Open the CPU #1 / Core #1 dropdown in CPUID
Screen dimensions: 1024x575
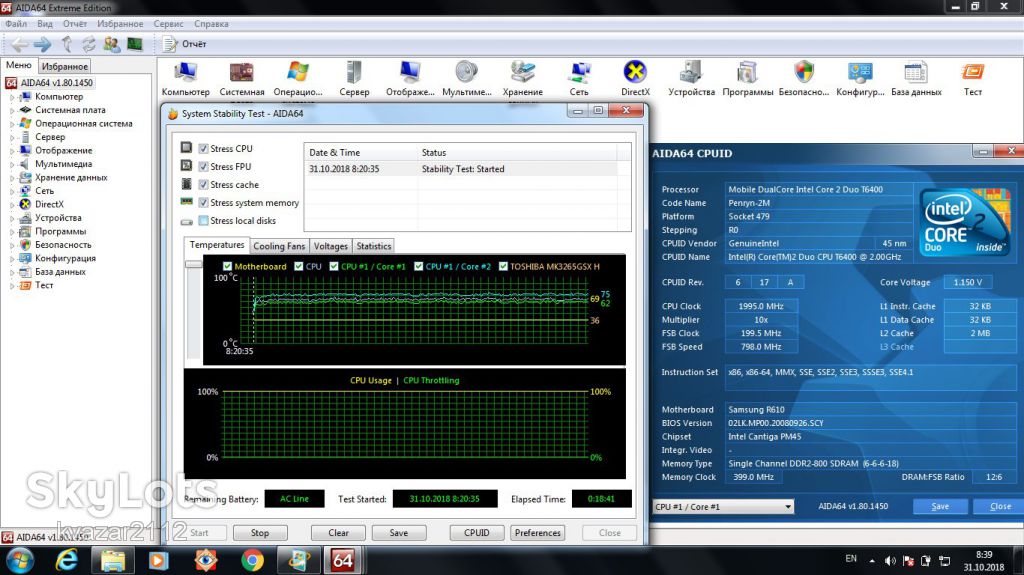(724, 506)
